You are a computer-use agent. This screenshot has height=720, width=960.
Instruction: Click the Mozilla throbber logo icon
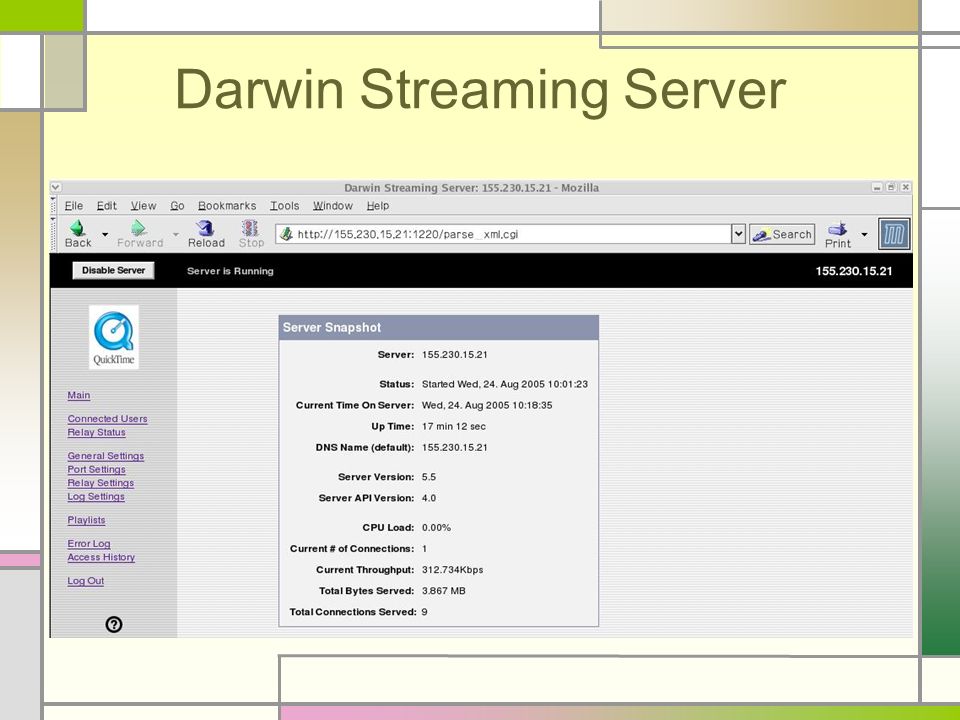tap(894, 234)
